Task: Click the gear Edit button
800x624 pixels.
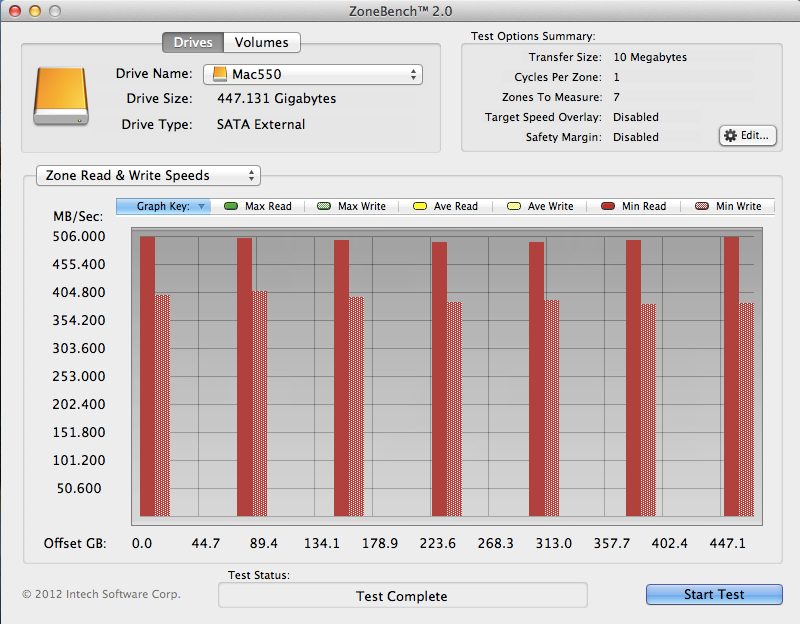Action: click(x=747, y=135)
